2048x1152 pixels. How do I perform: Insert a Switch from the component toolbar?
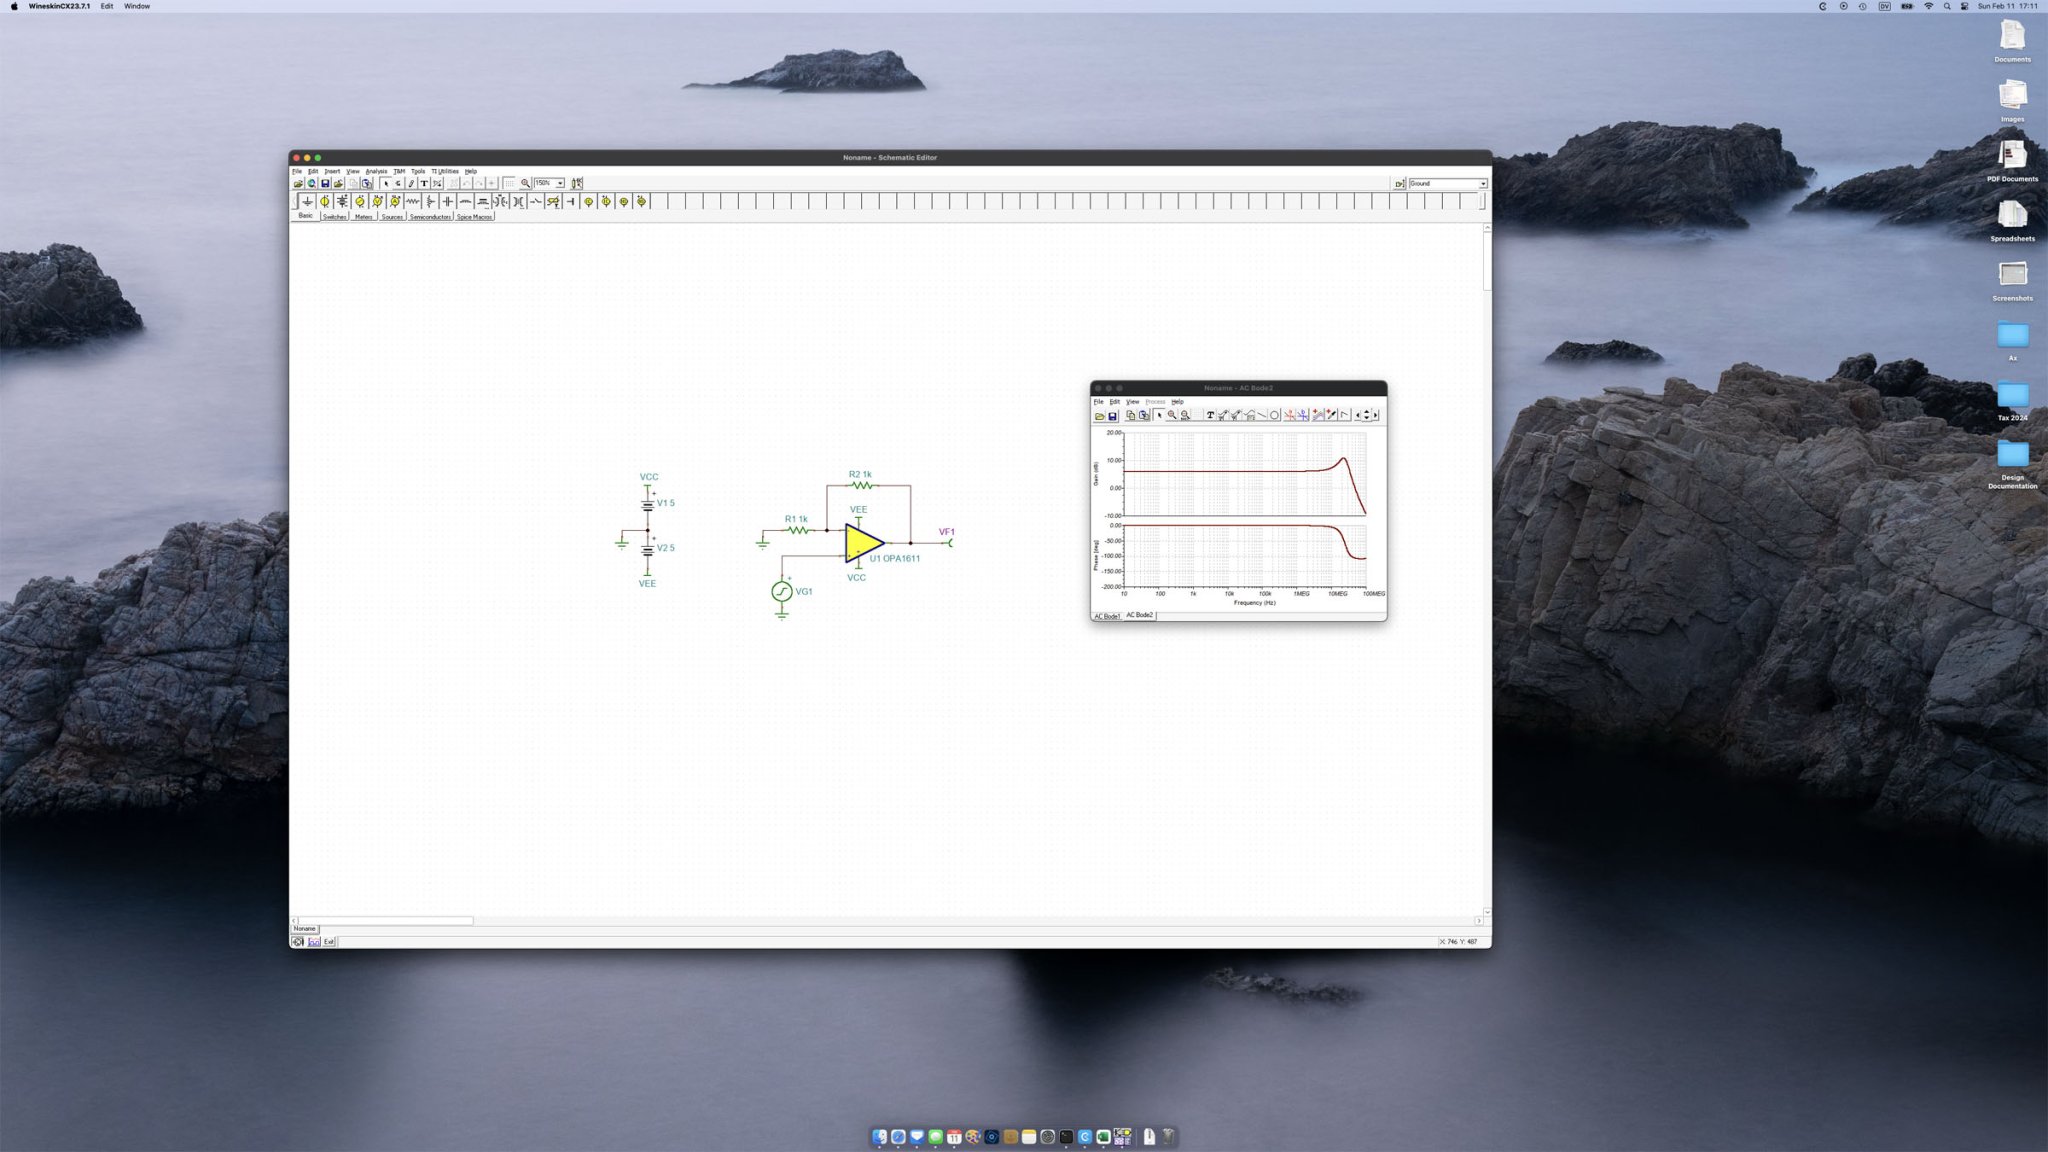[535, 201]
